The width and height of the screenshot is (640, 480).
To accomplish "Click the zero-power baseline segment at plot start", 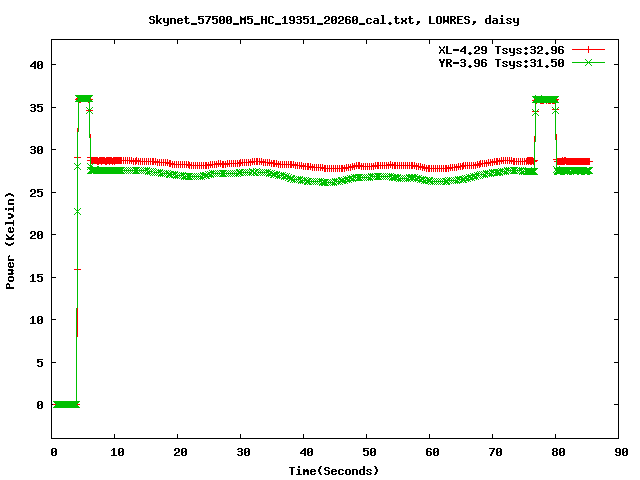I will point(66,404).
